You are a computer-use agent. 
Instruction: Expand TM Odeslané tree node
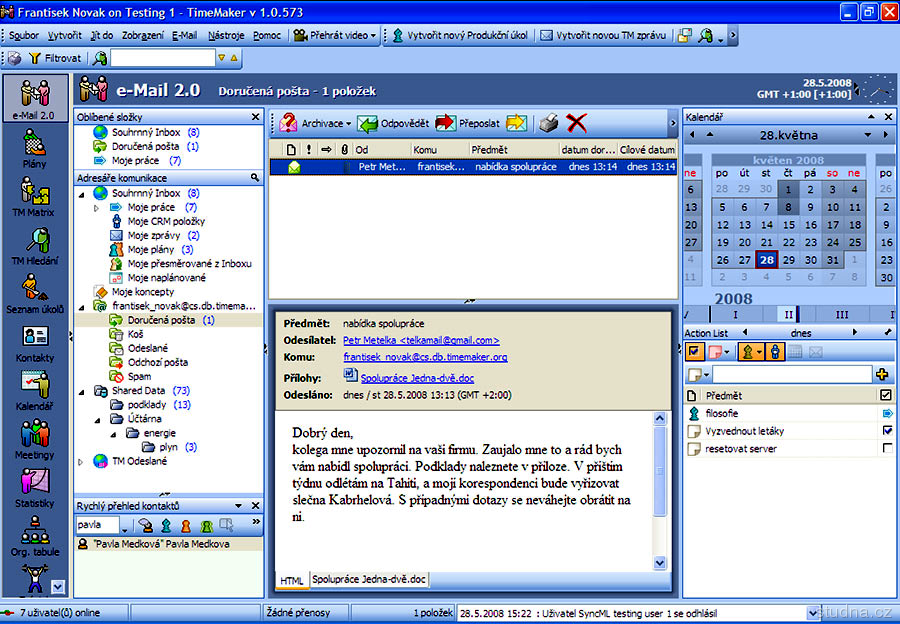point(80,462)
